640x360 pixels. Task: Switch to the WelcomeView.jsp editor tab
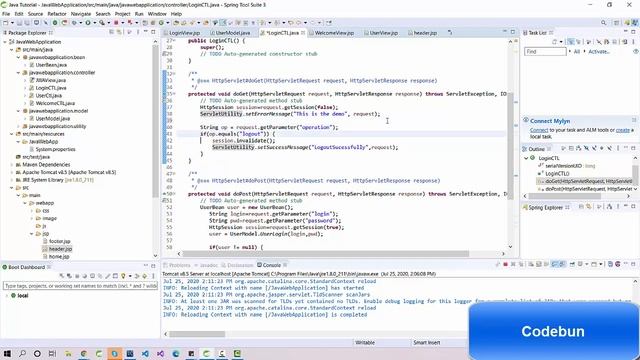point(334,33)
